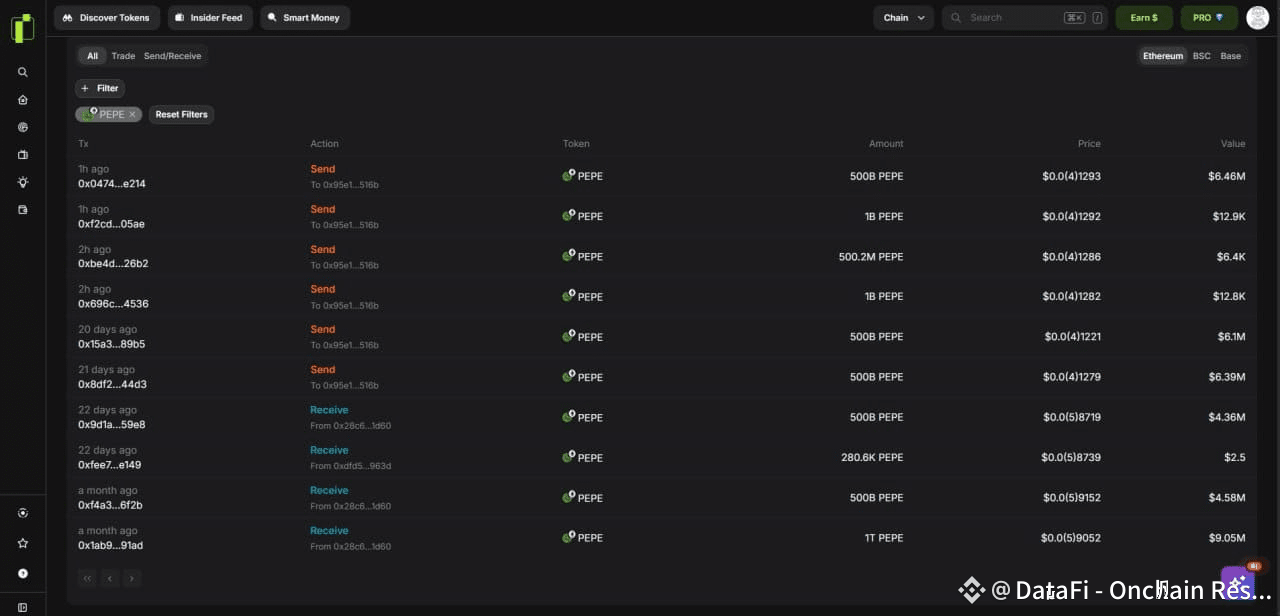Open the sidebar globe icon
The width and height of the screenshot is (1280, 616).
tap(23, 128)
